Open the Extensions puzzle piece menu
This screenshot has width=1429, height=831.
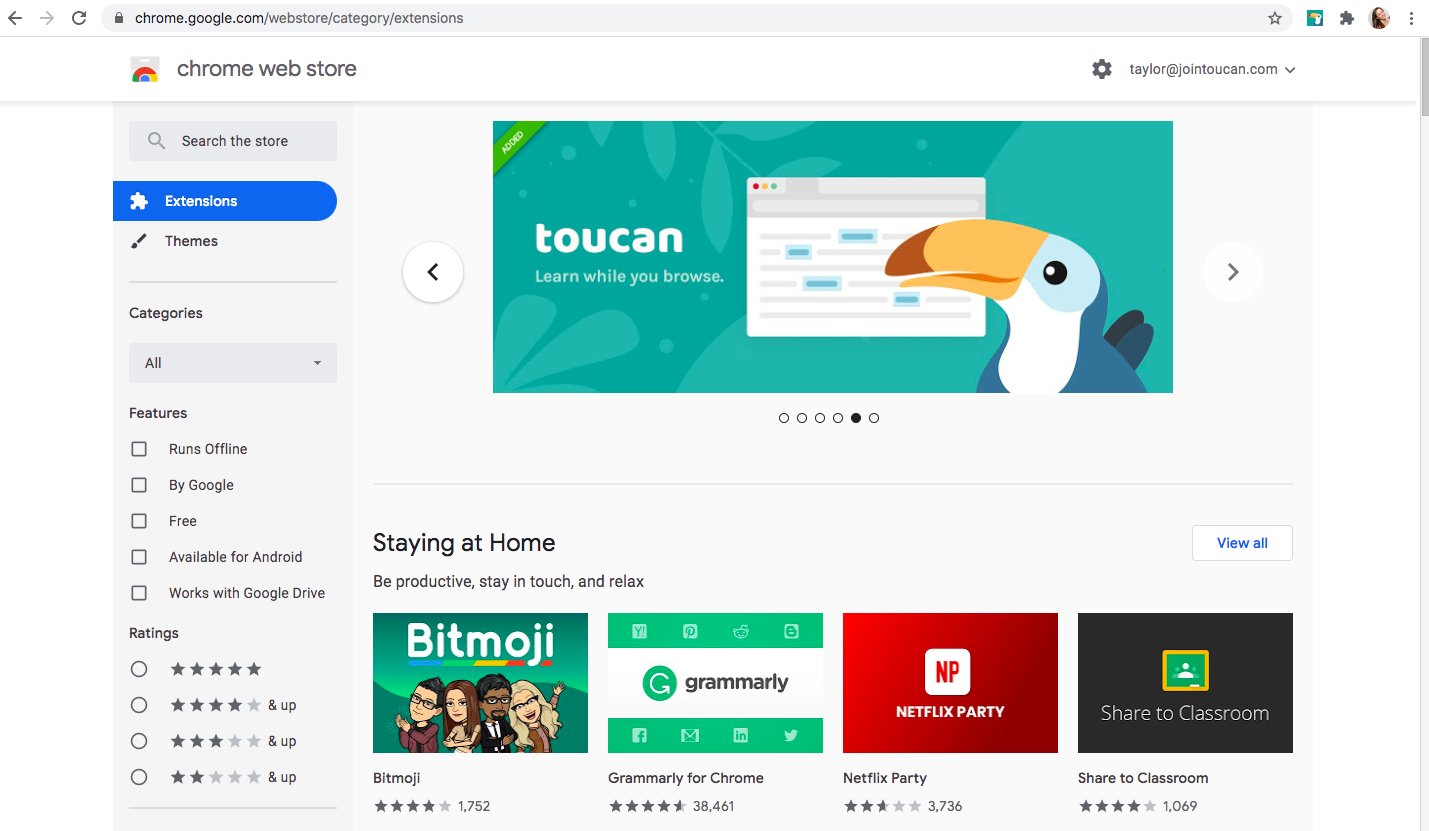point(1347,18)
